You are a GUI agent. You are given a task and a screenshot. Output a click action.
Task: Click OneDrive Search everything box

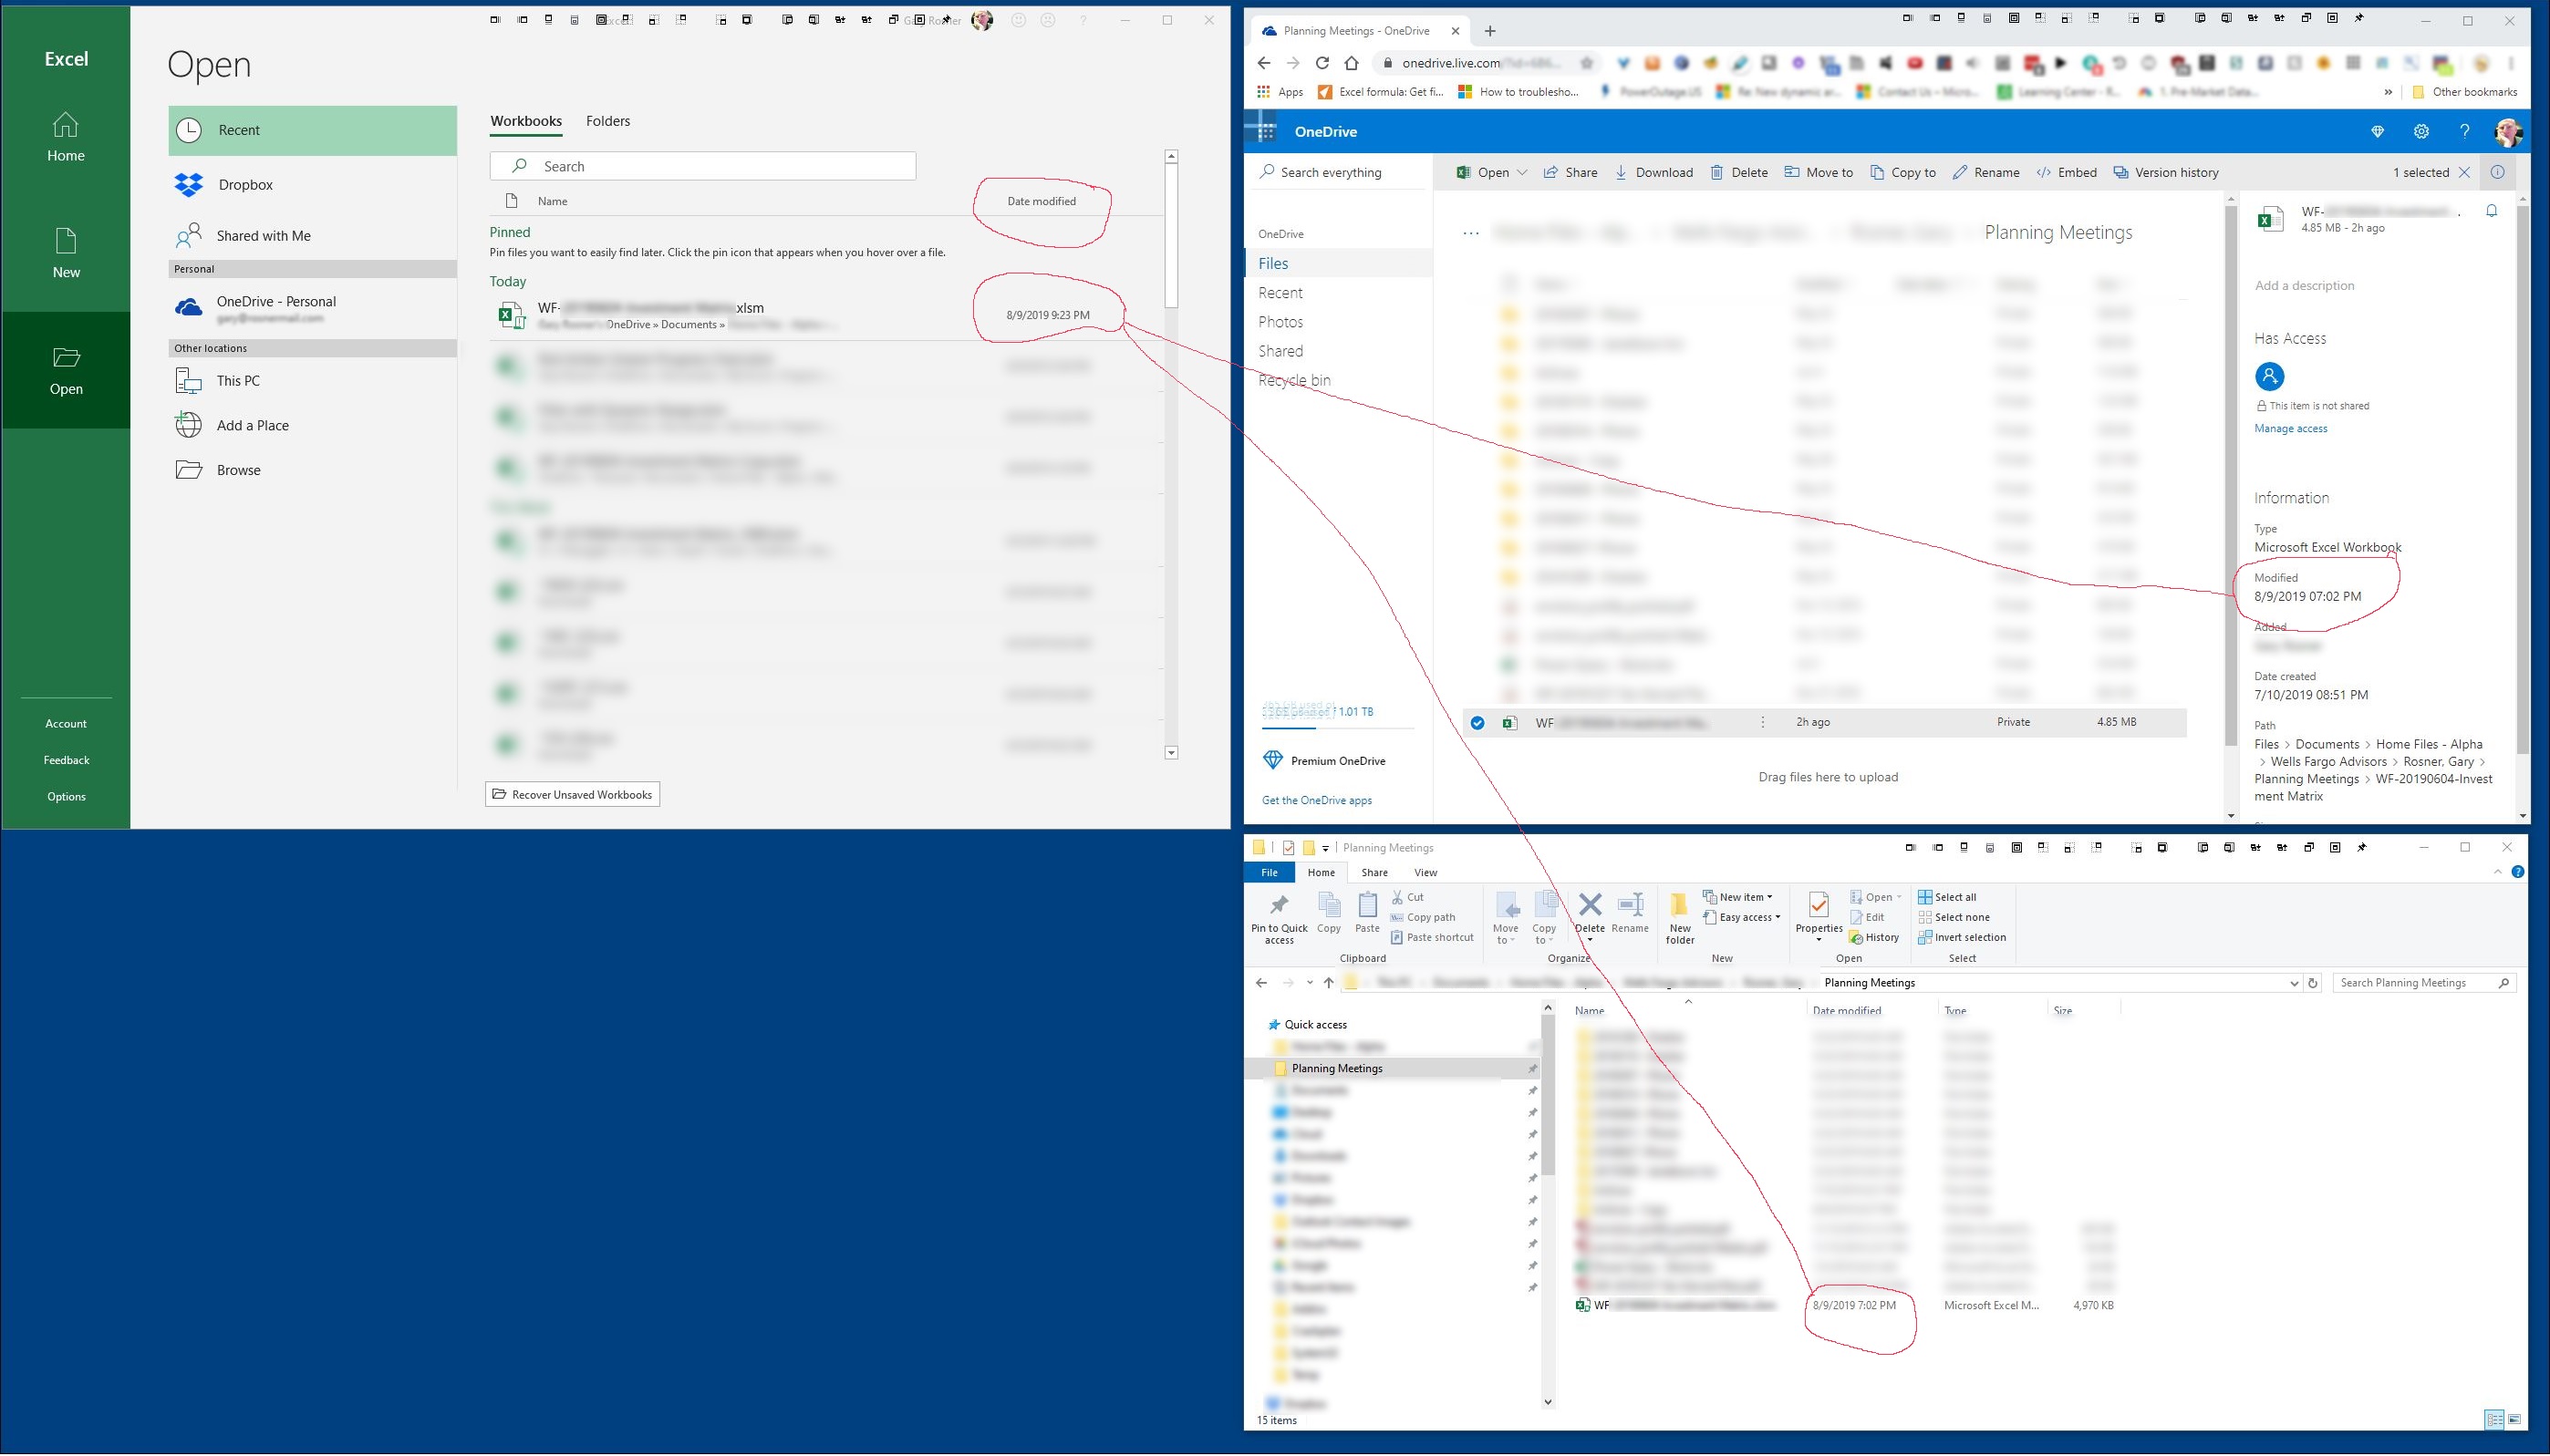[1340, 173]
